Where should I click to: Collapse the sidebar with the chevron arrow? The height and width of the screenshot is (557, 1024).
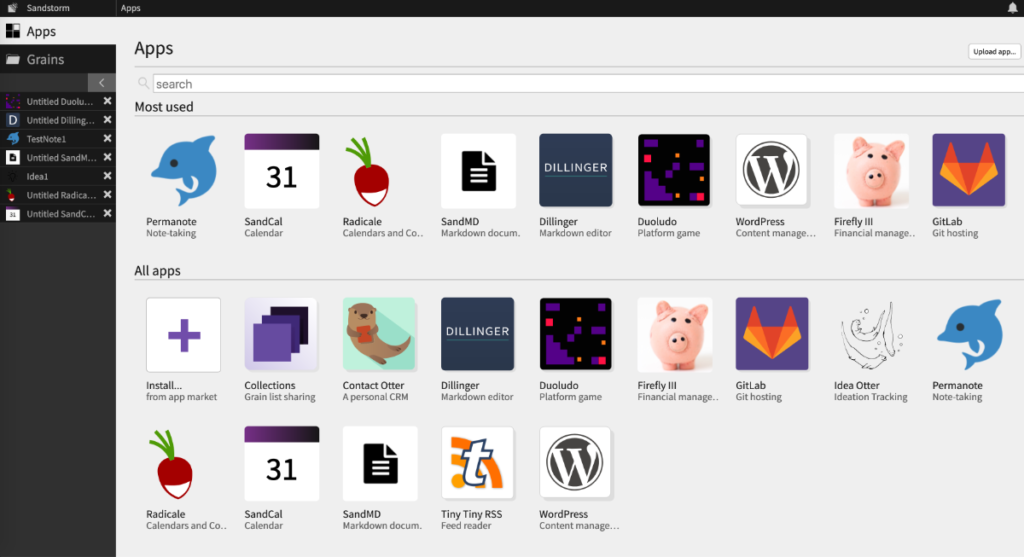tap(101, 83)
